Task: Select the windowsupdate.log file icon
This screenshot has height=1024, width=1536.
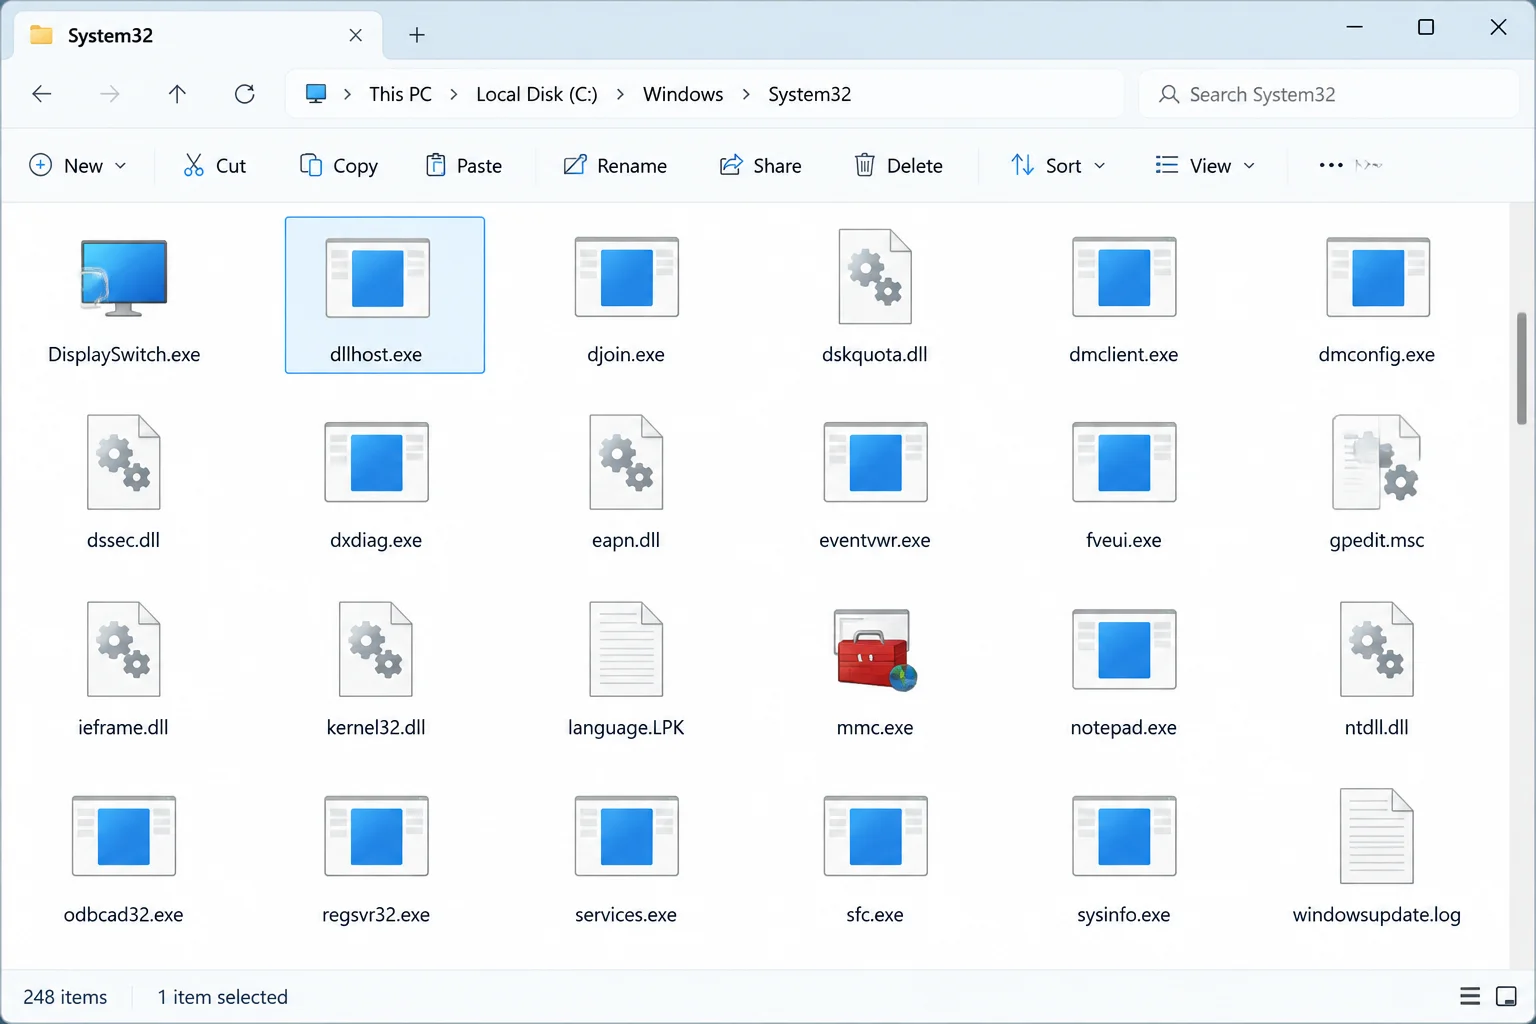Action: [1377, 836]
